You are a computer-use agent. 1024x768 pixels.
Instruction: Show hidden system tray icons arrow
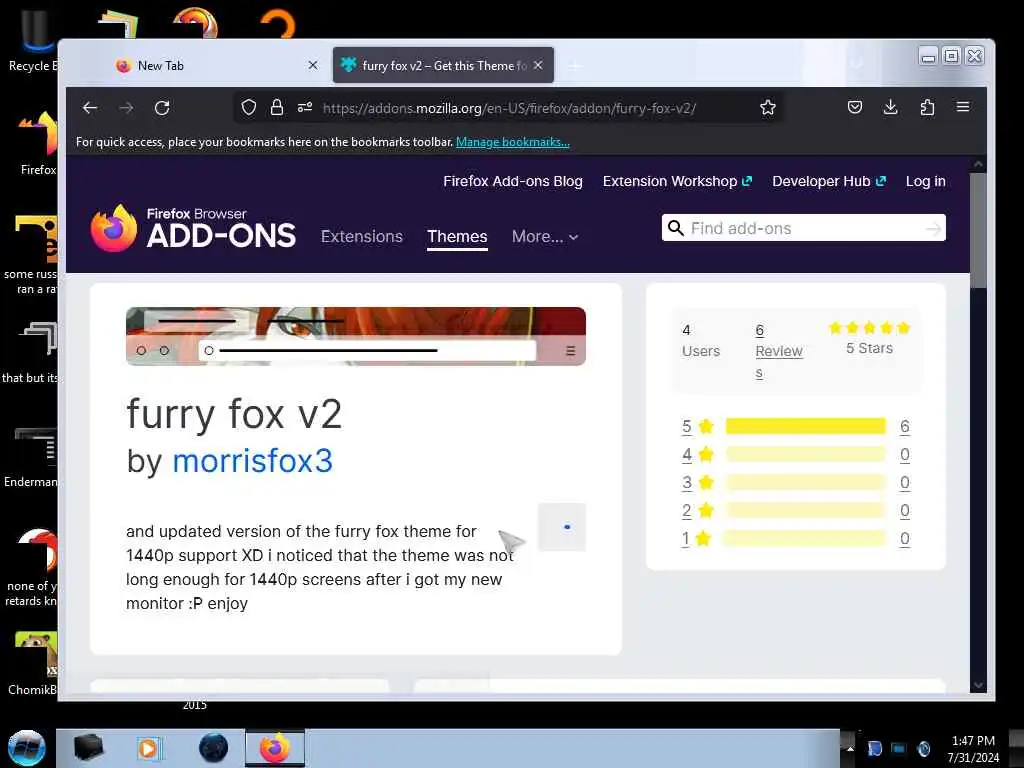pyautogui.click(x=850, y=749)
